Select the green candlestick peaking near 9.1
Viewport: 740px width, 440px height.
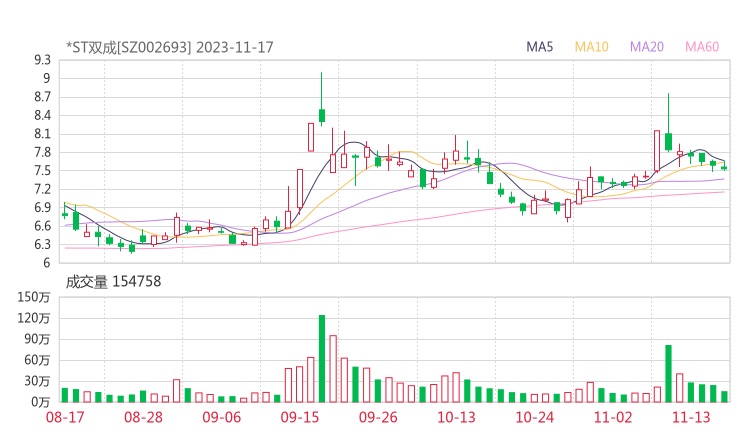pos(322,115)
